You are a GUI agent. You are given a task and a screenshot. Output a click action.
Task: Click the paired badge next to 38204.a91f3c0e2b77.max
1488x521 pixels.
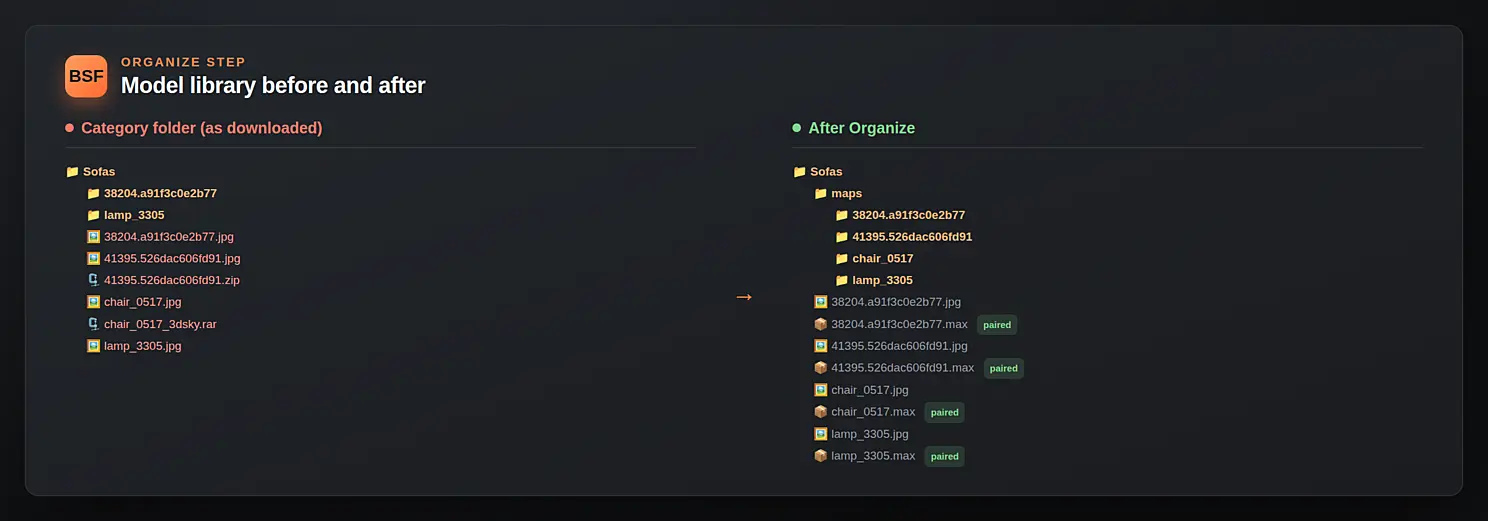[997, 325]
